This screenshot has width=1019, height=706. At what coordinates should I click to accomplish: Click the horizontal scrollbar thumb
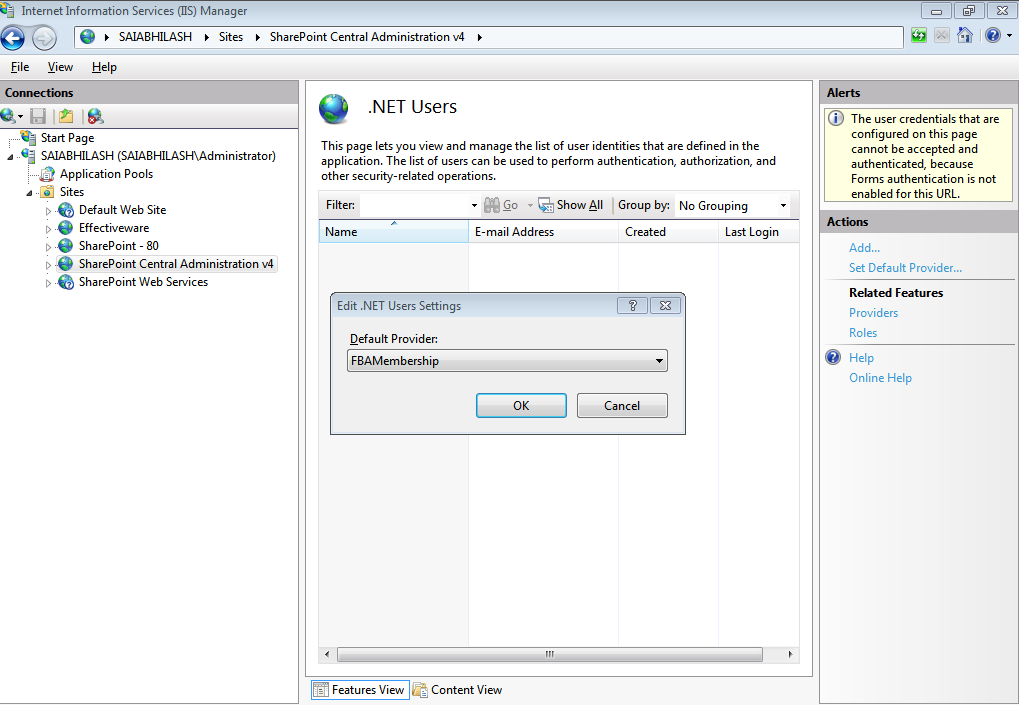[550, 654]
